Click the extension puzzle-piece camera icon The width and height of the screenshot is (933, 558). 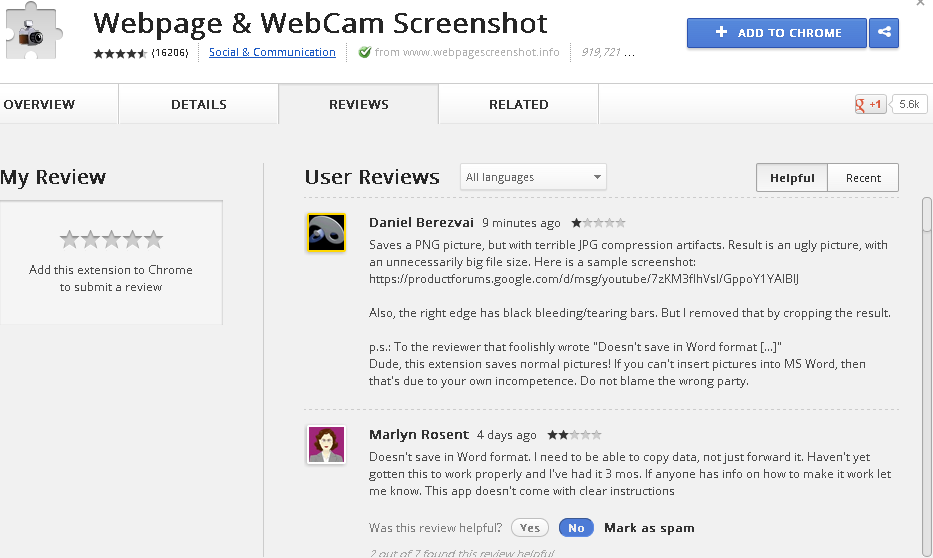(x=33, y=31)
